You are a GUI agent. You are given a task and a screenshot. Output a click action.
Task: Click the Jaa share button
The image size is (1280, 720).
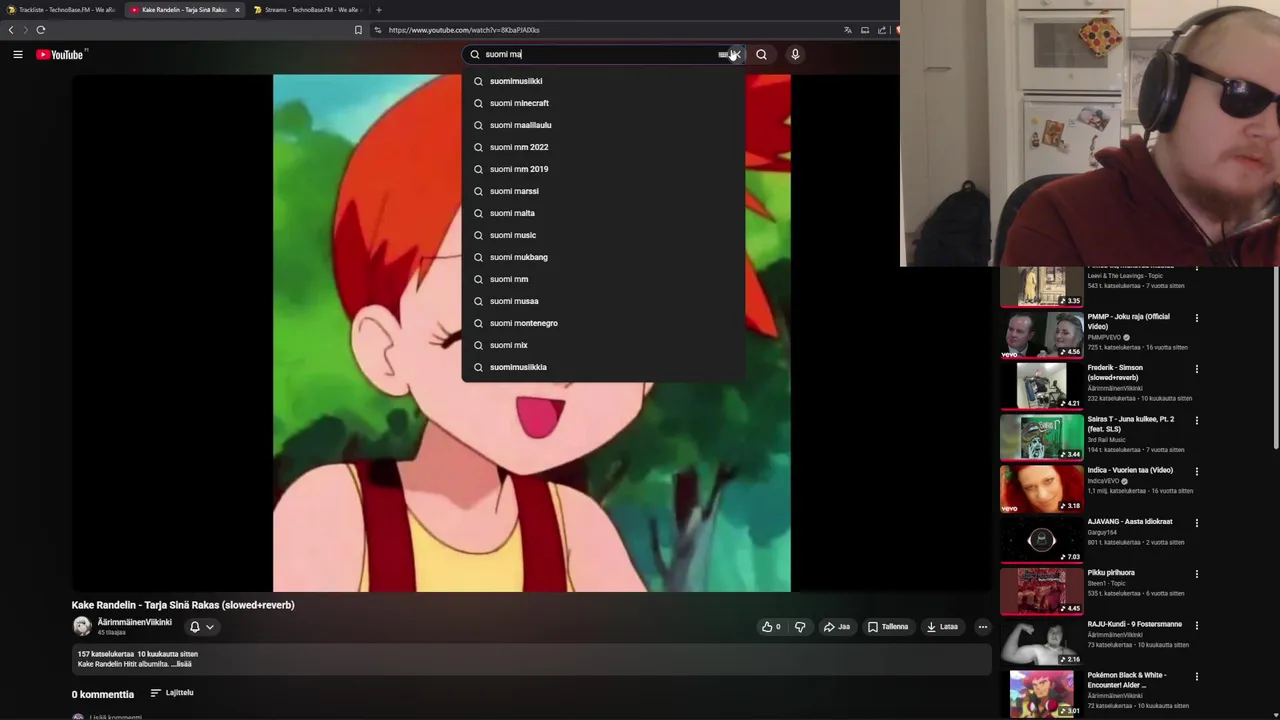836,627
